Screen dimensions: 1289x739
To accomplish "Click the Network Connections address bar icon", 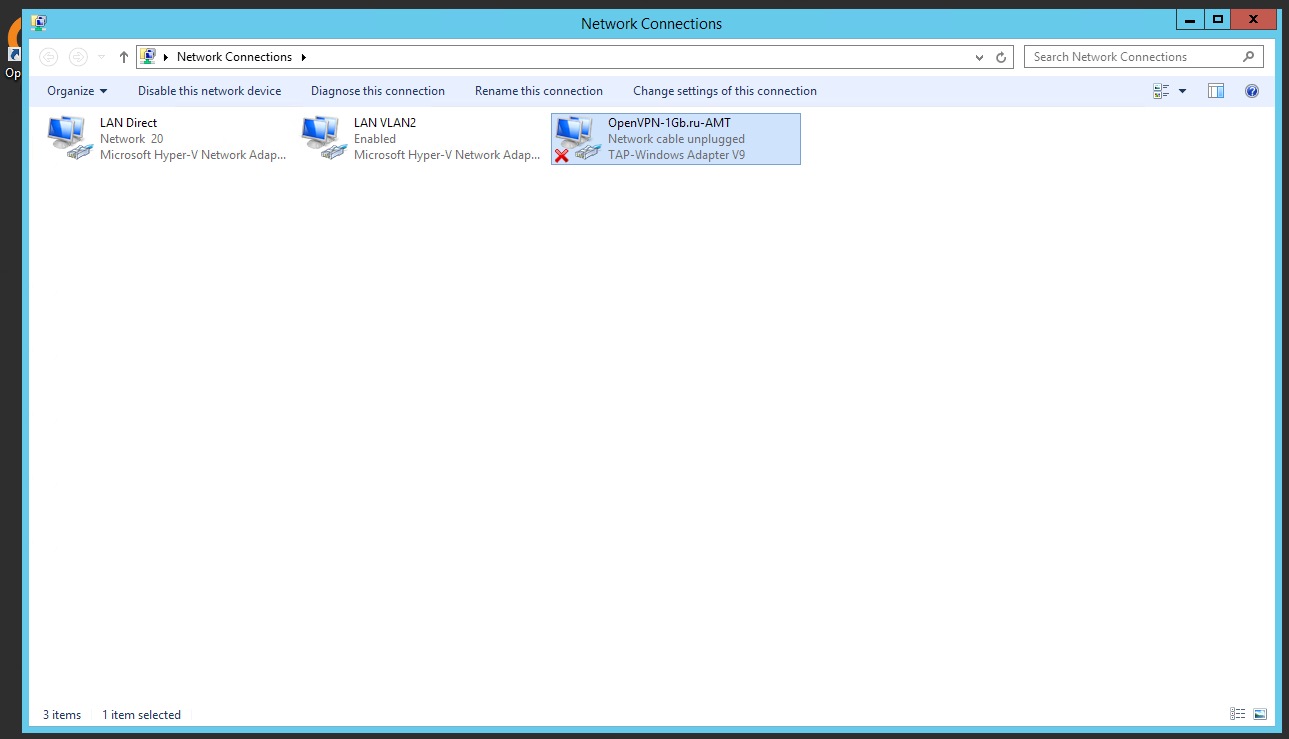I will click(148, 57).
